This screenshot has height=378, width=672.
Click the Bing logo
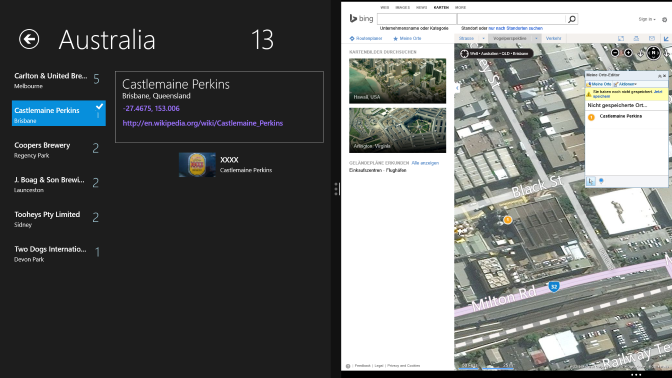pyautogui.click(x=361, y=18)
